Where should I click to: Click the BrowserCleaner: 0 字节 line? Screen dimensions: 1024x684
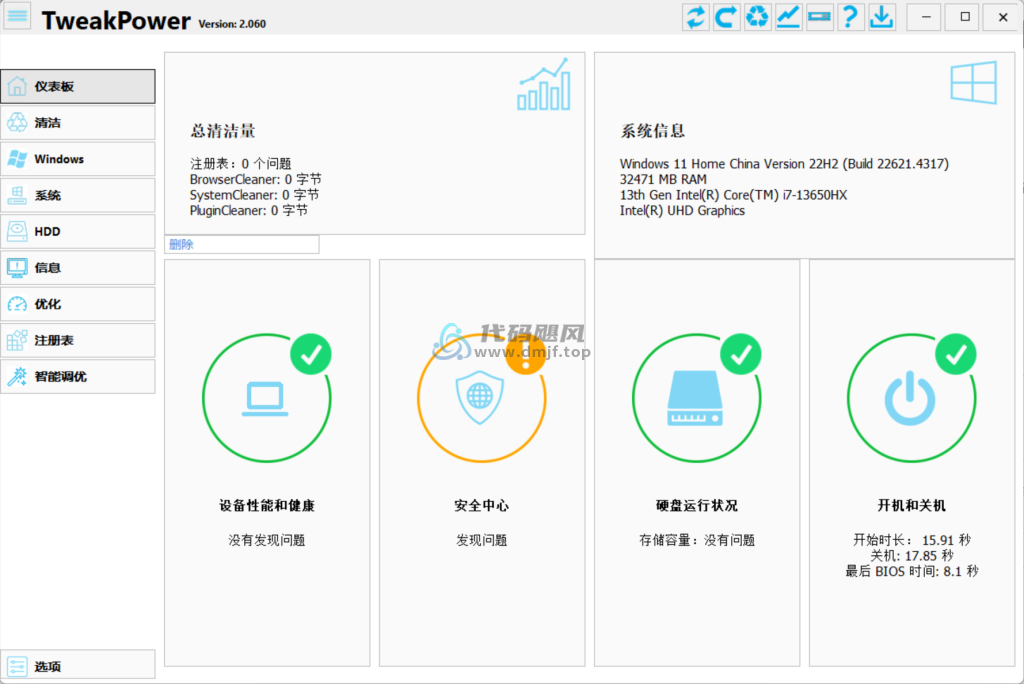[255, 179]
